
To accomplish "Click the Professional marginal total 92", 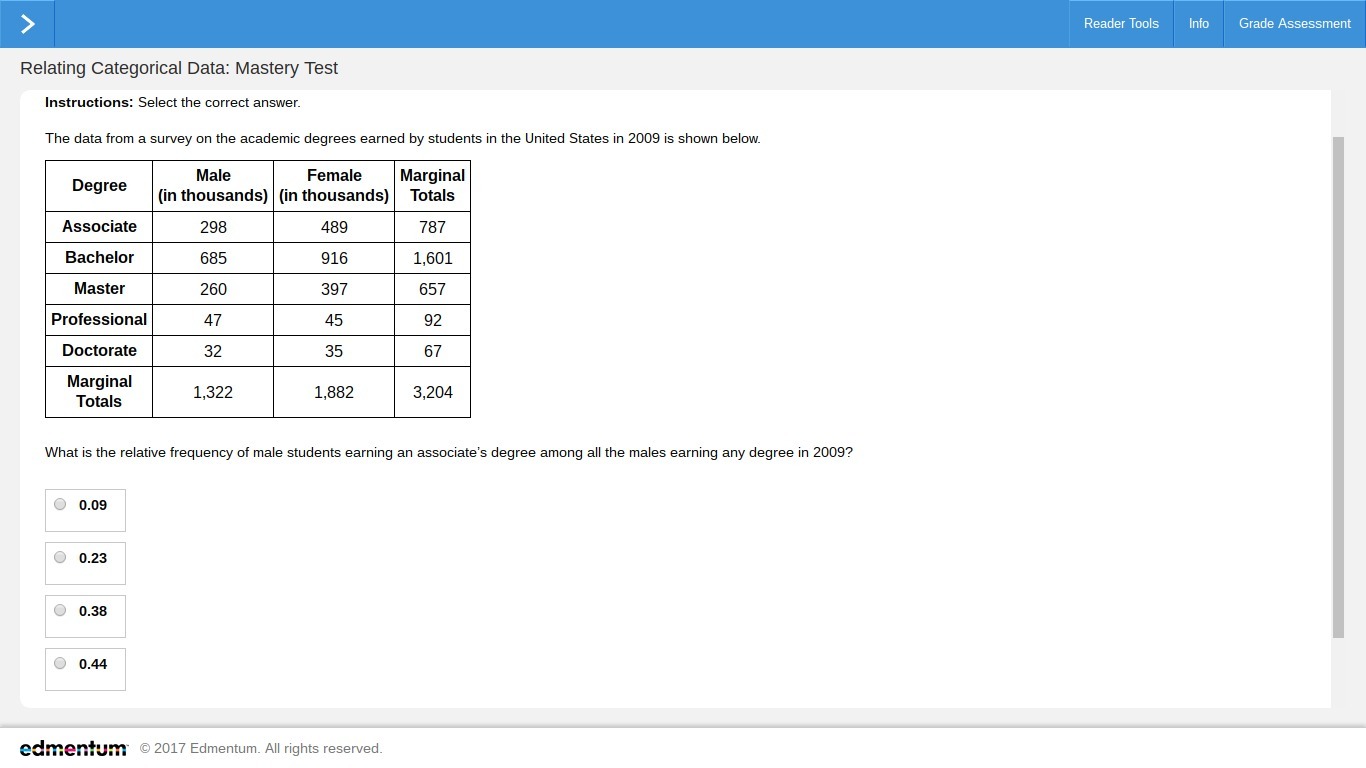I will pos(432,320).
